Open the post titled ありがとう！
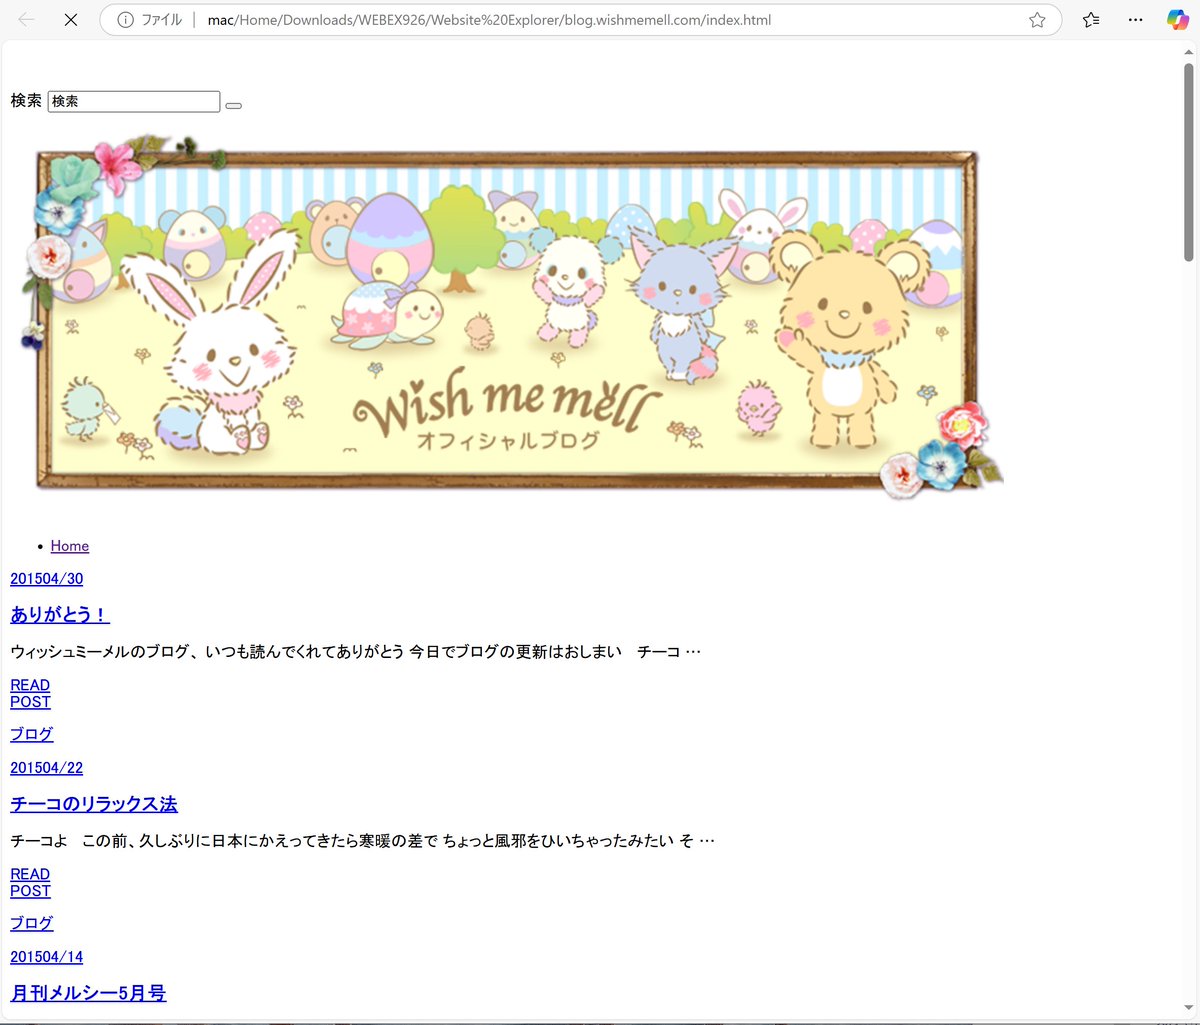The height and width of the screenshot is (1025, 1200). [59, 614]
